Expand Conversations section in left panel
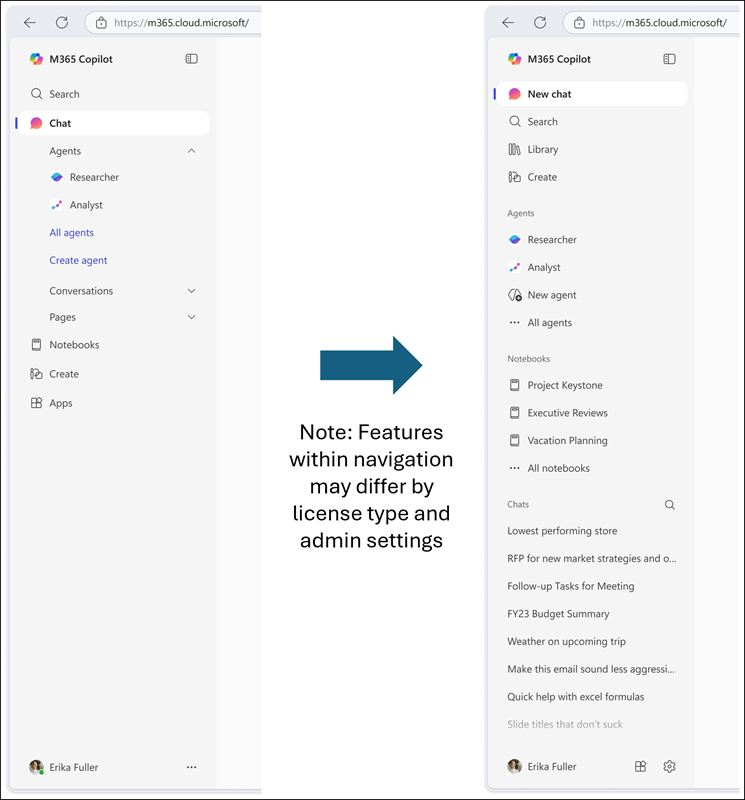This screenshot has width=745, height=800. 122,291
